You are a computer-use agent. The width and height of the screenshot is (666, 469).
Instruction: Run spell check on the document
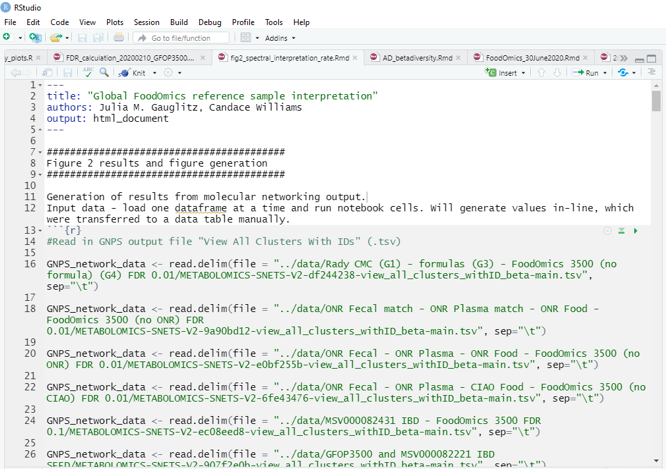pos(88,72)
